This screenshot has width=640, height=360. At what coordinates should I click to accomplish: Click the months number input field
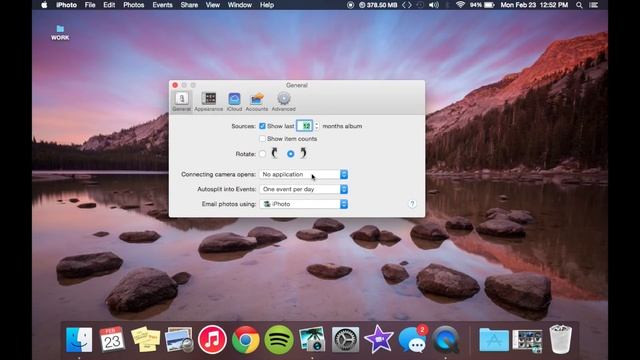[x=305, y=126]
